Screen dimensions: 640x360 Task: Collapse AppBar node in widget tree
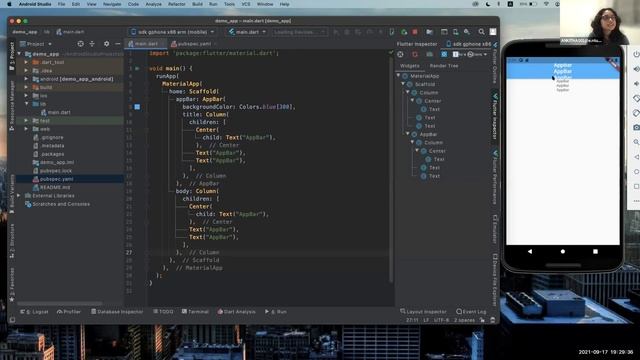408,134
